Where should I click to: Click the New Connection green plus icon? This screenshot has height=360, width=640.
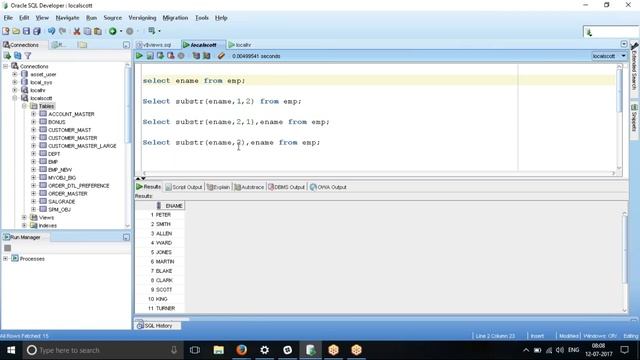click(x=7, y=56)
